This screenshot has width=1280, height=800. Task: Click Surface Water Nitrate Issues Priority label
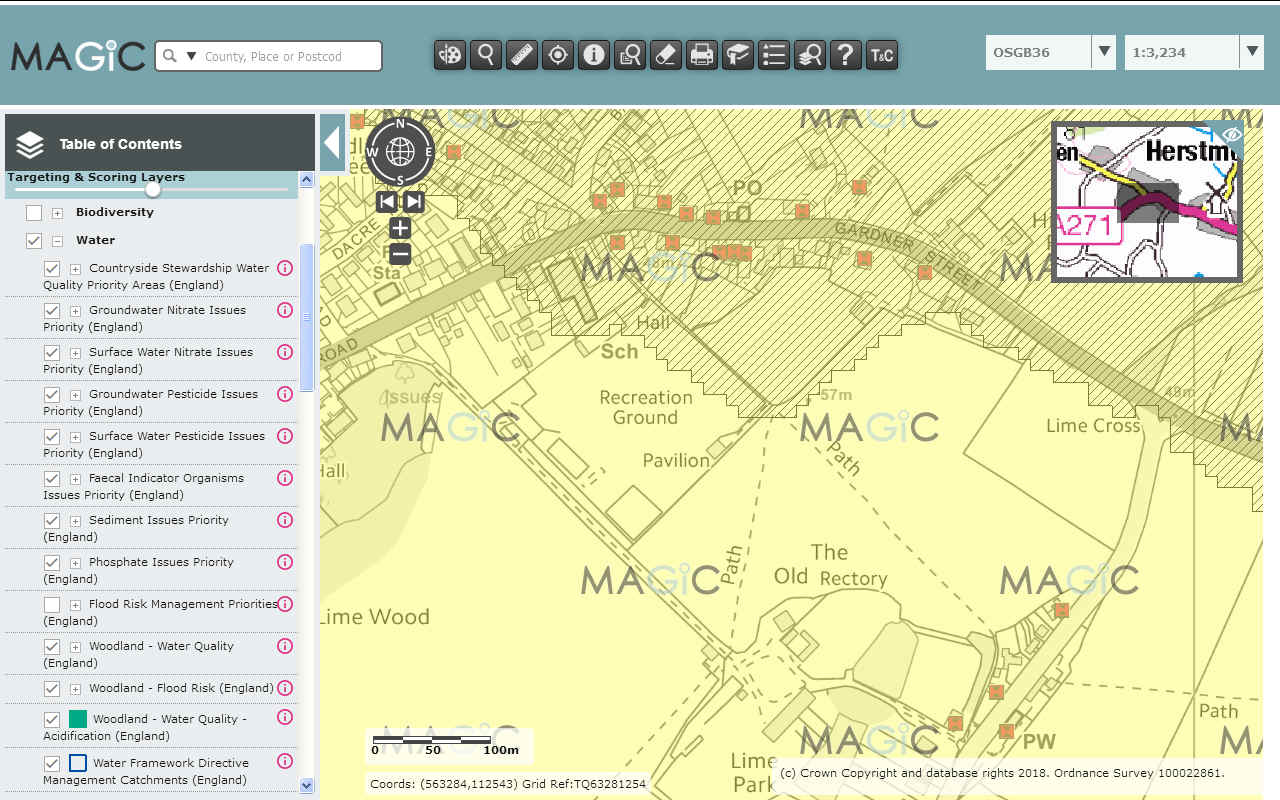click(148, 360)
